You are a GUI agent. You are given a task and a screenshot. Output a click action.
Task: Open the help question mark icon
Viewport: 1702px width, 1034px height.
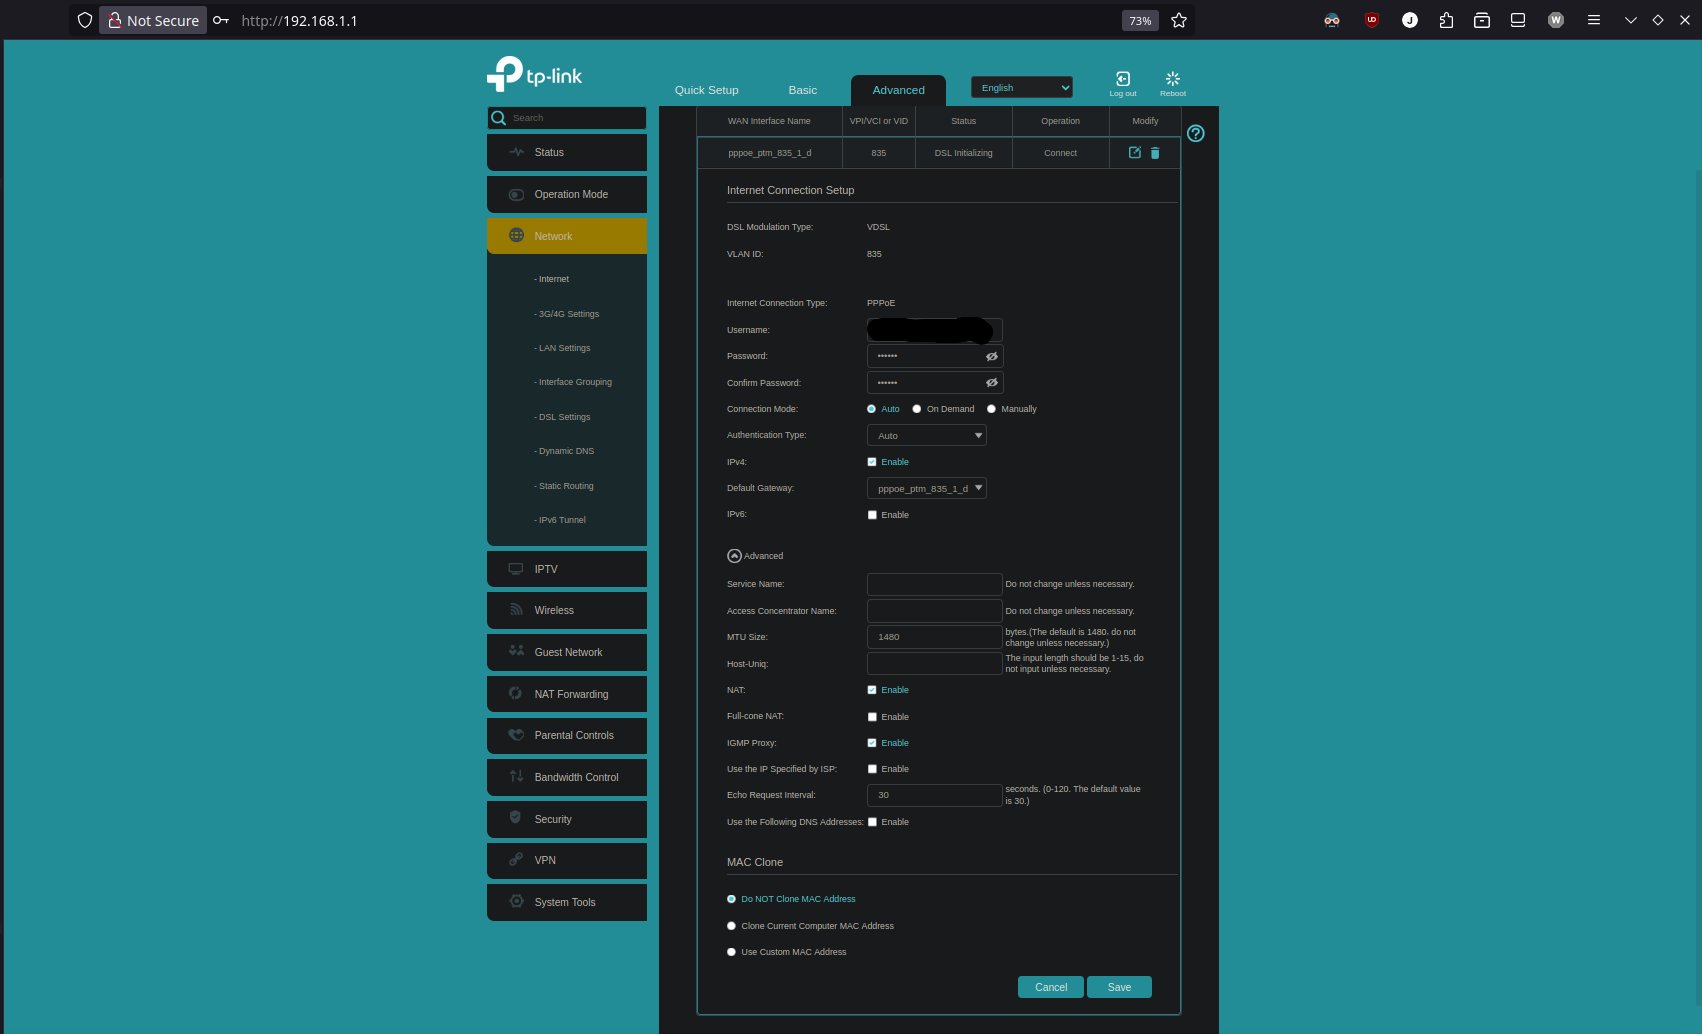pyautogui.click(x=1195, y=134)
